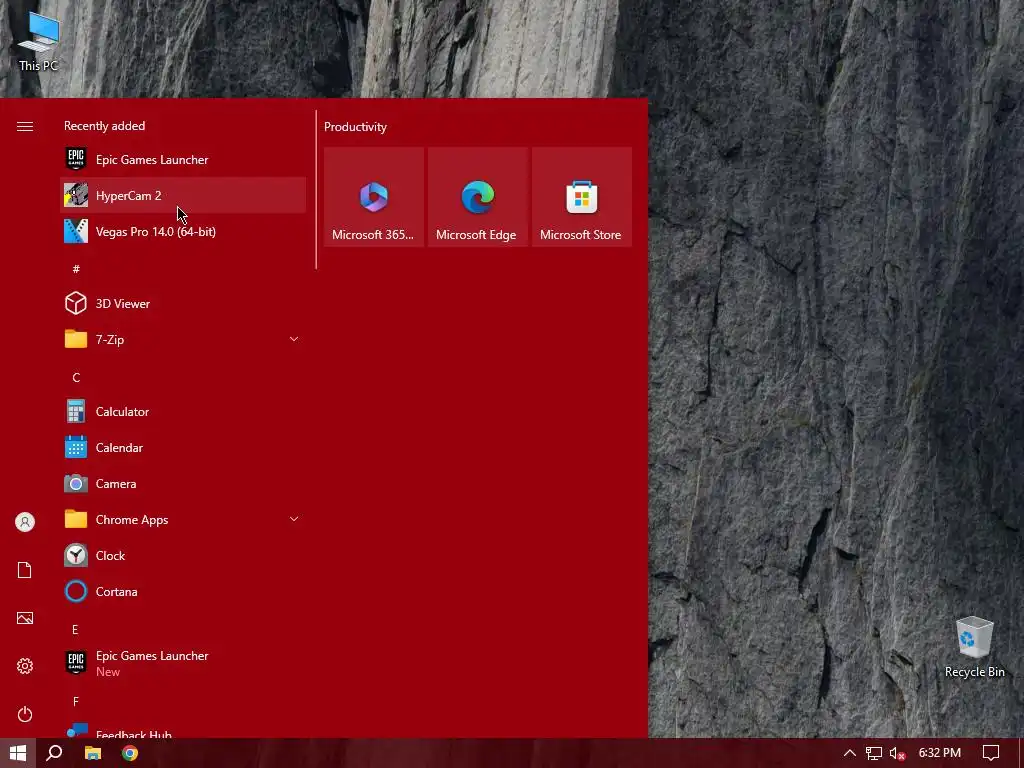
Task: Open the network status tray icon
Action: coord(874,753)
